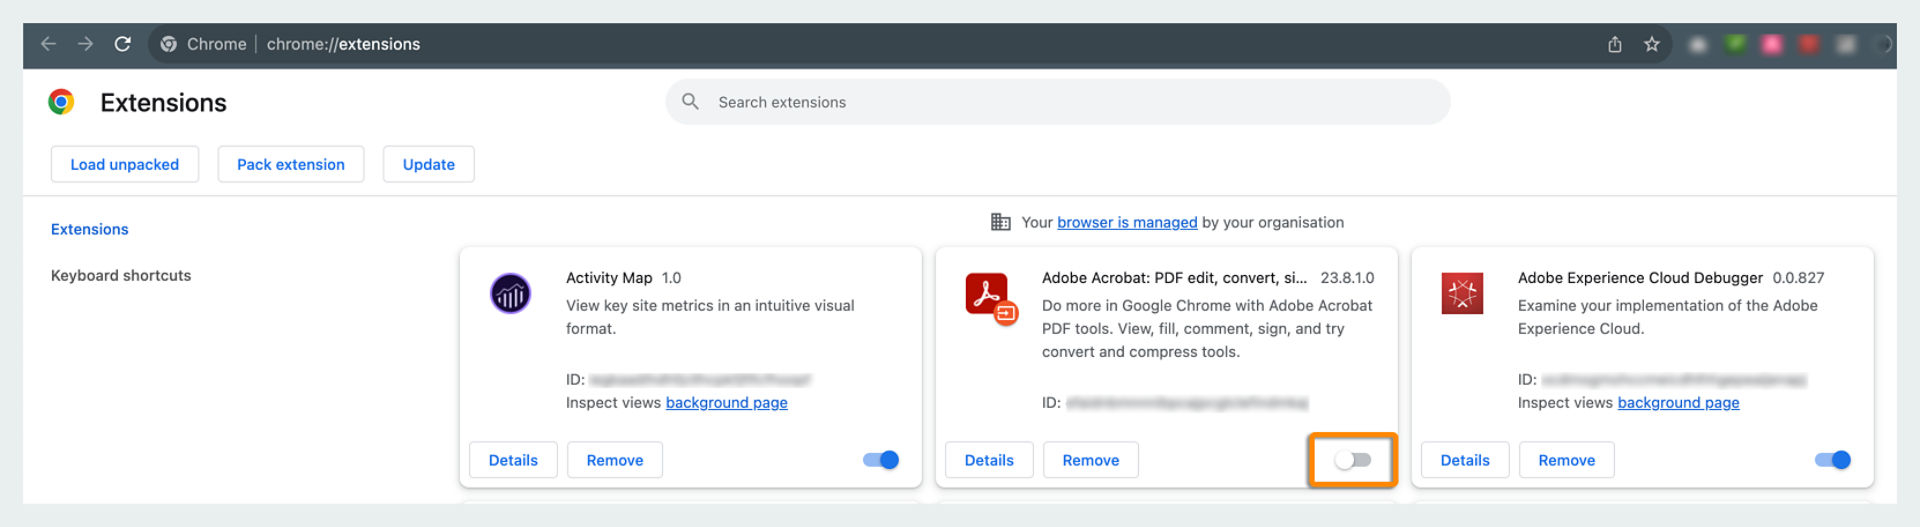Screen dimensions: 1920x527
Task: Open Keyboard shortcuts in the sidebar
Action: pyautogui.click(x=121, y=275)
